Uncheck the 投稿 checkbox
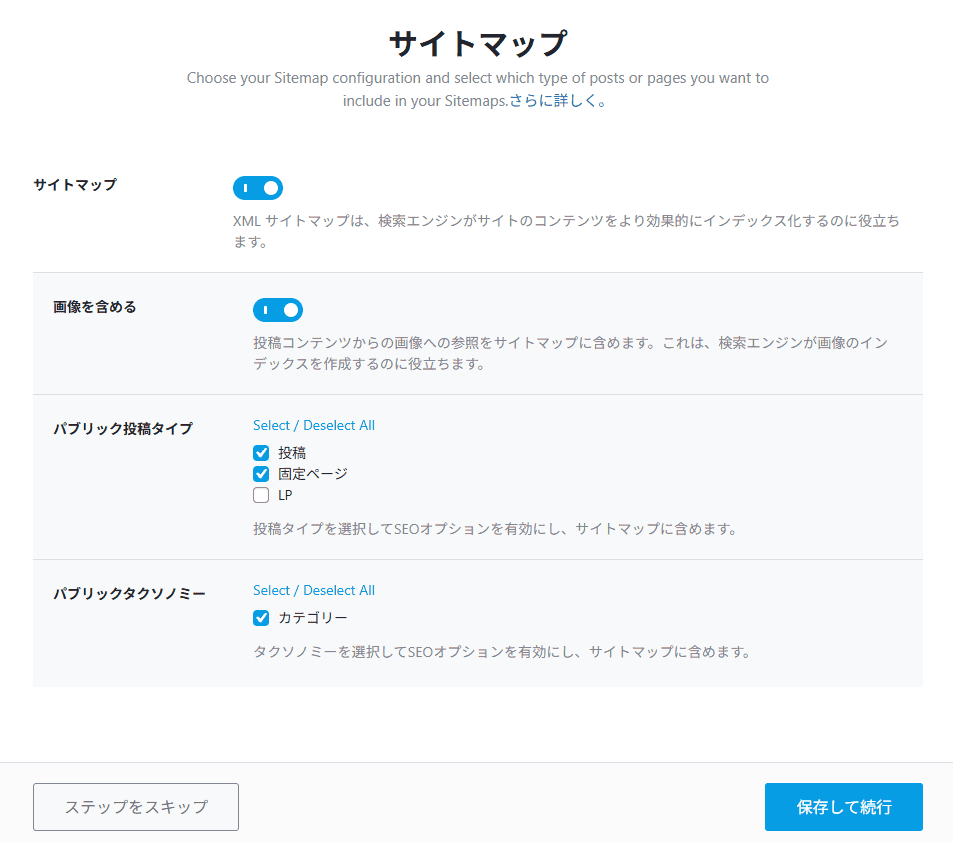Image resolution: width=953 pixels, height=843 pixels. coord(261,452)
